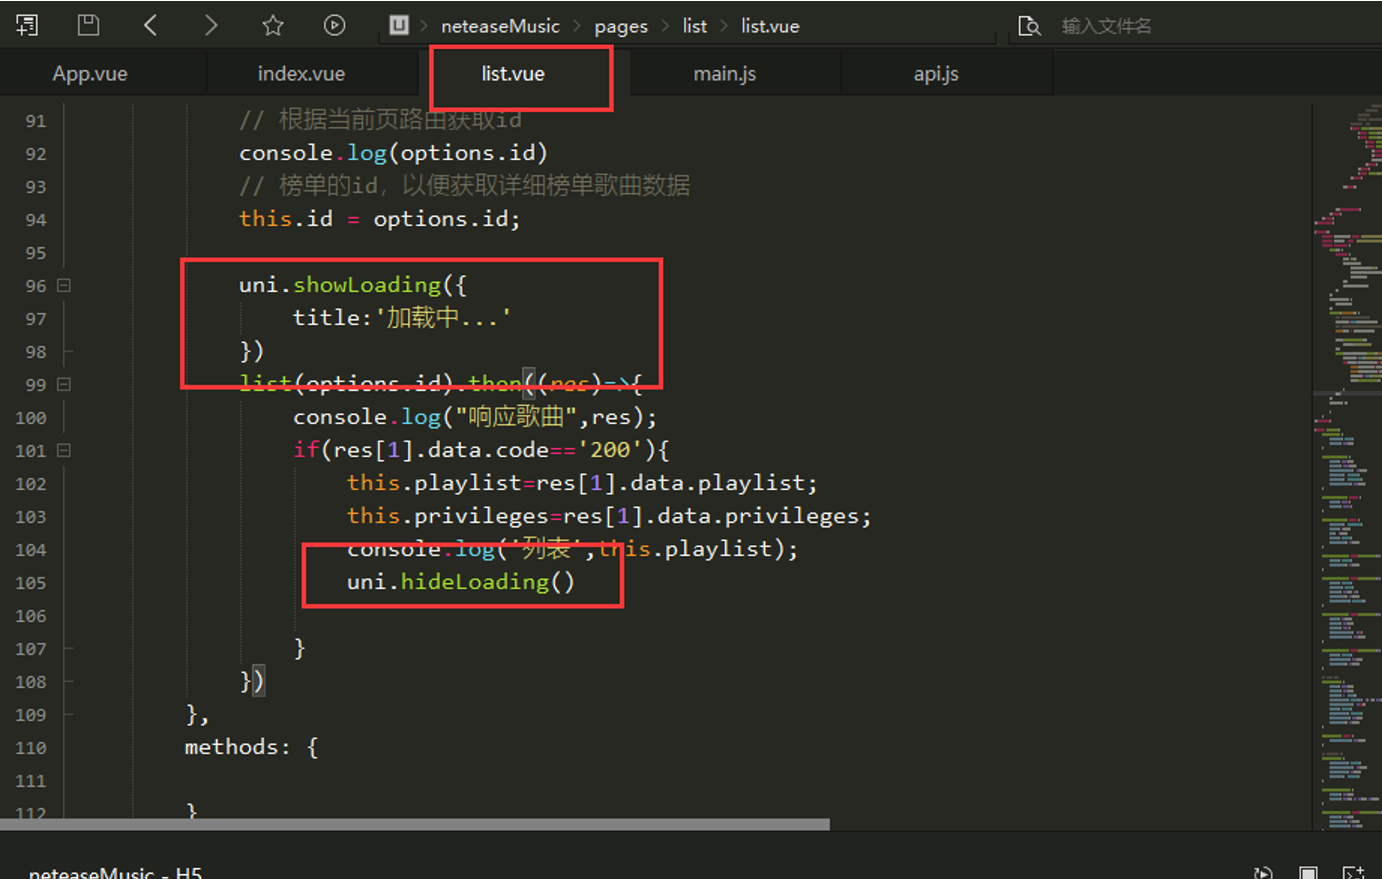Open a new terminal with the console icon
Image resolution: width=1382 pixels, height=879 pixels.
coord(1353,873)
